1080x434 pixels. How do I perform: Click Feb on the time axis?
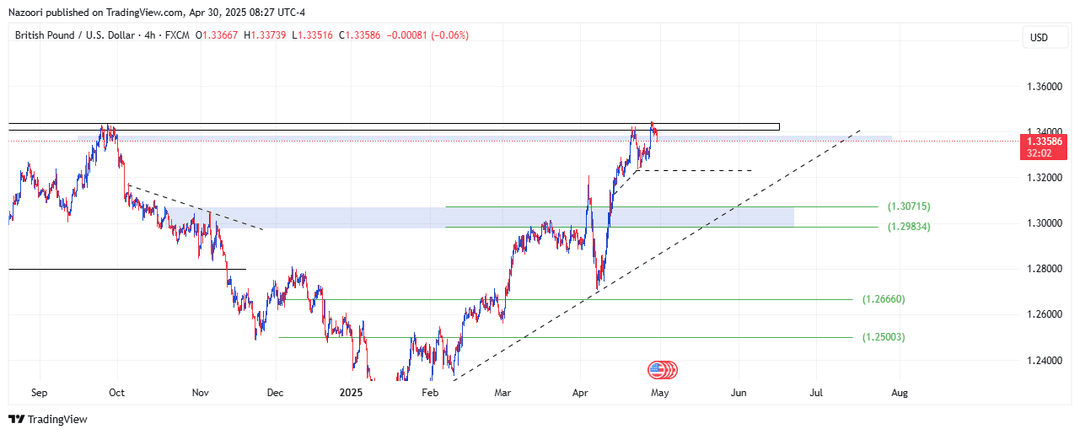(x=430, y=393)
